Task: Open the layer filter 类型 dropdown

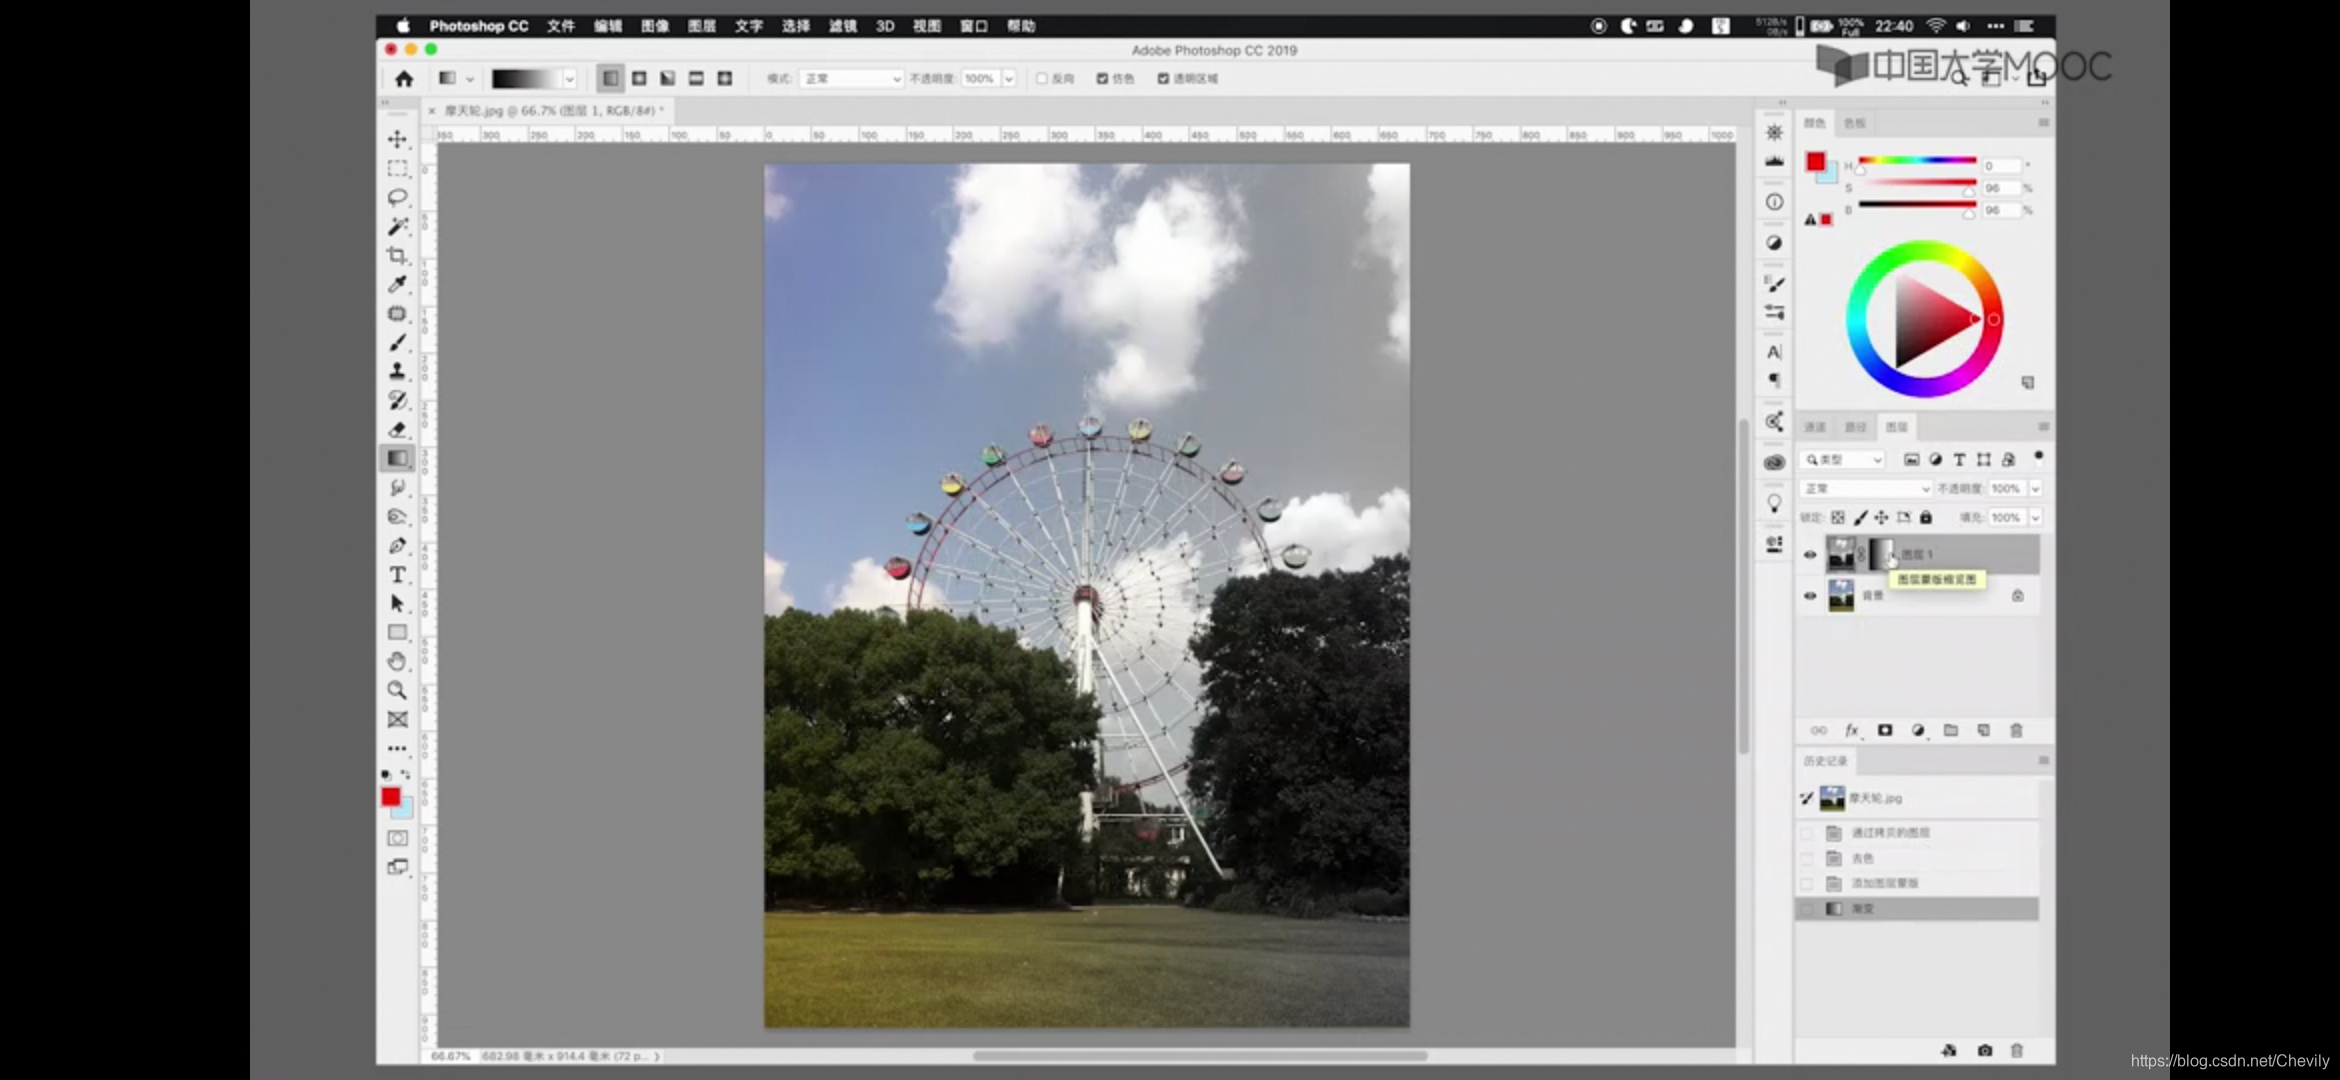Action: tap(1843, 459)
